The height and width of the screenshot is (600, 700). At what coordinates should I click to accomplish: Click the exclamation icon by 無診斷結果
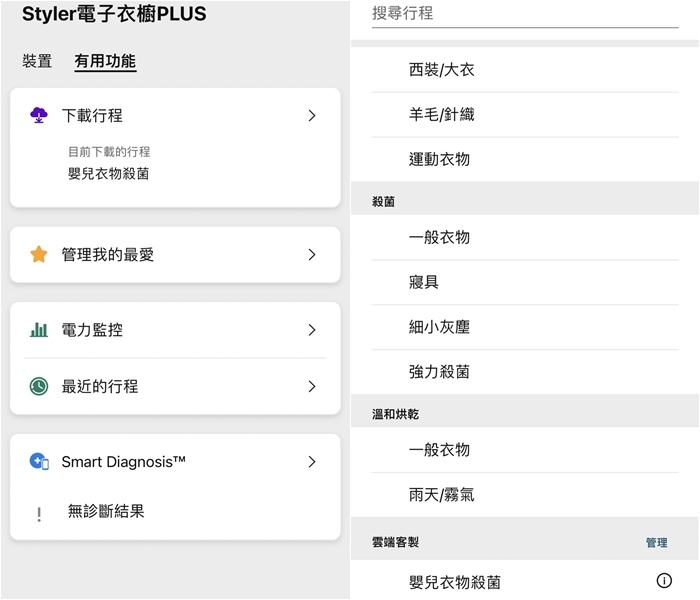pyautogui.click(x=39, y=513)
